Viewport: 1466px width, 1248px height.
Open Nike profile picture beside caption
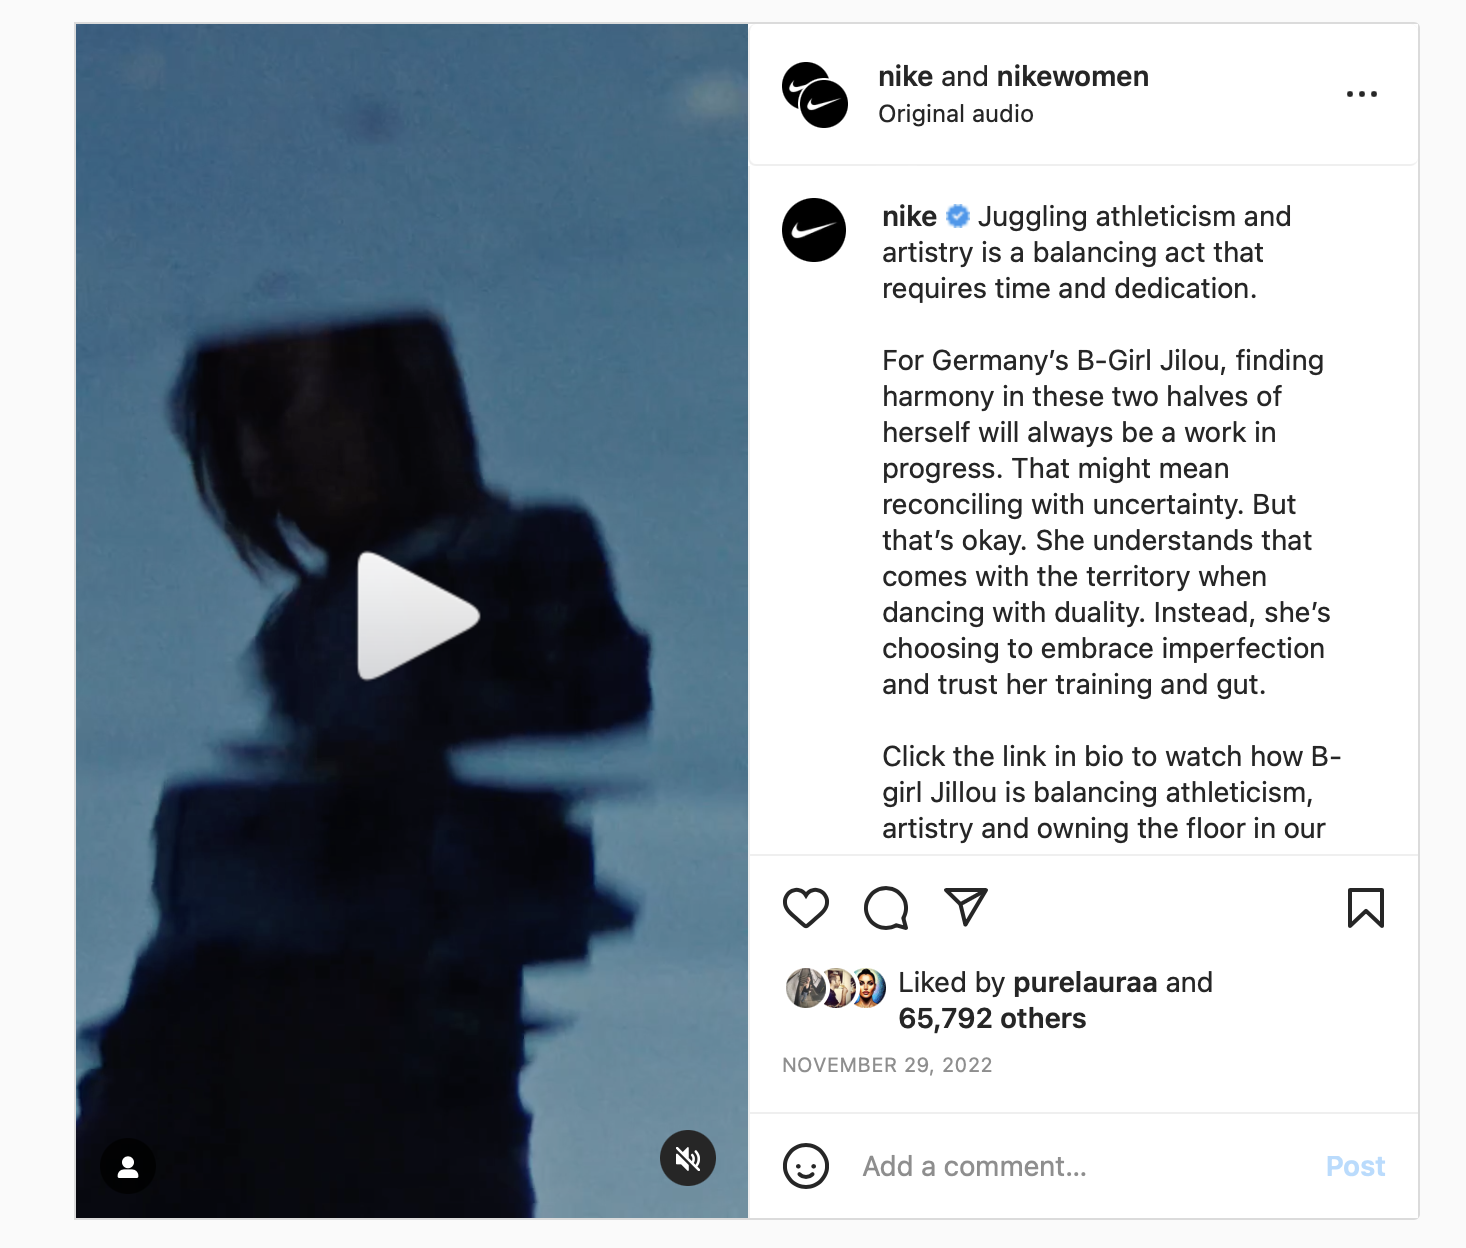click(814, 230)
